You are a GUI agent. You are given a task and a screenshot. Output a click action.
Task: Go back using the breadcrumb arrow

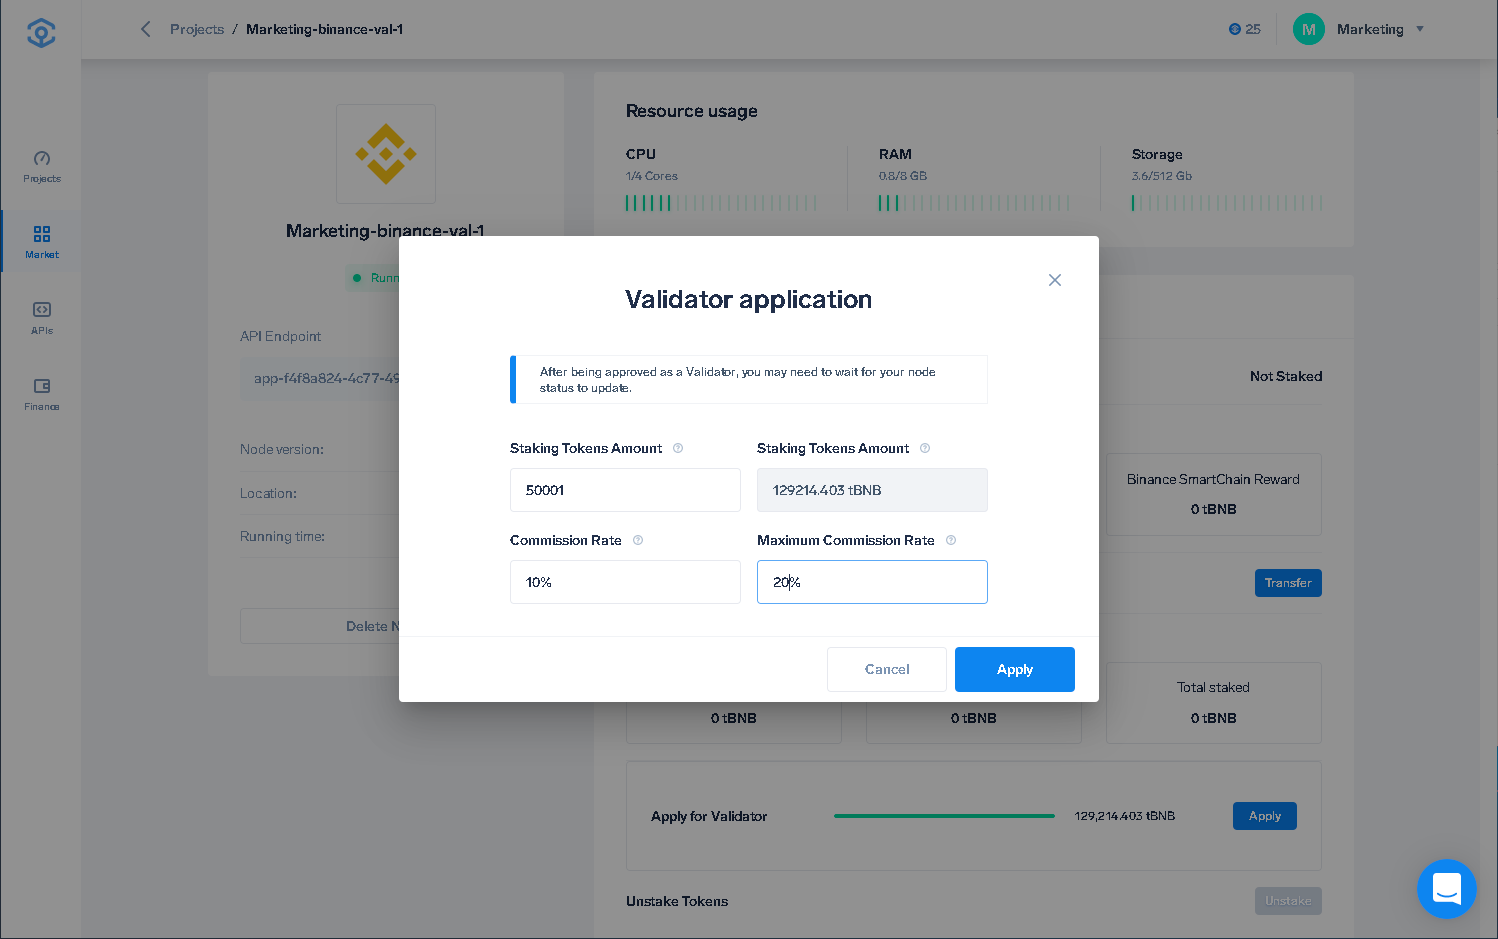146,29
